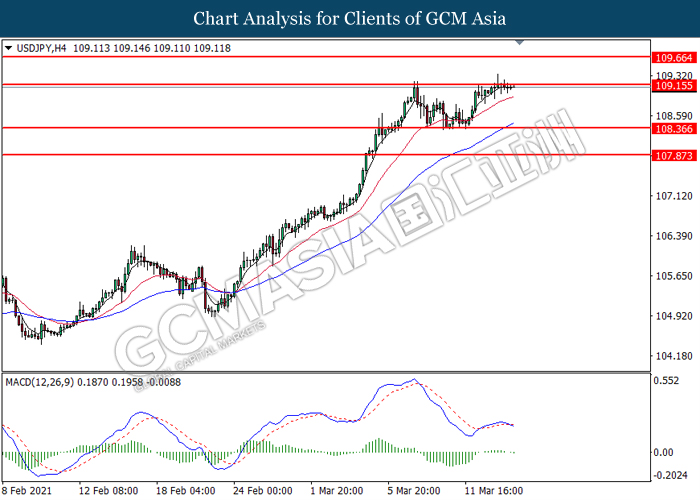Click the 107.873 support level label

click(675, 156)
